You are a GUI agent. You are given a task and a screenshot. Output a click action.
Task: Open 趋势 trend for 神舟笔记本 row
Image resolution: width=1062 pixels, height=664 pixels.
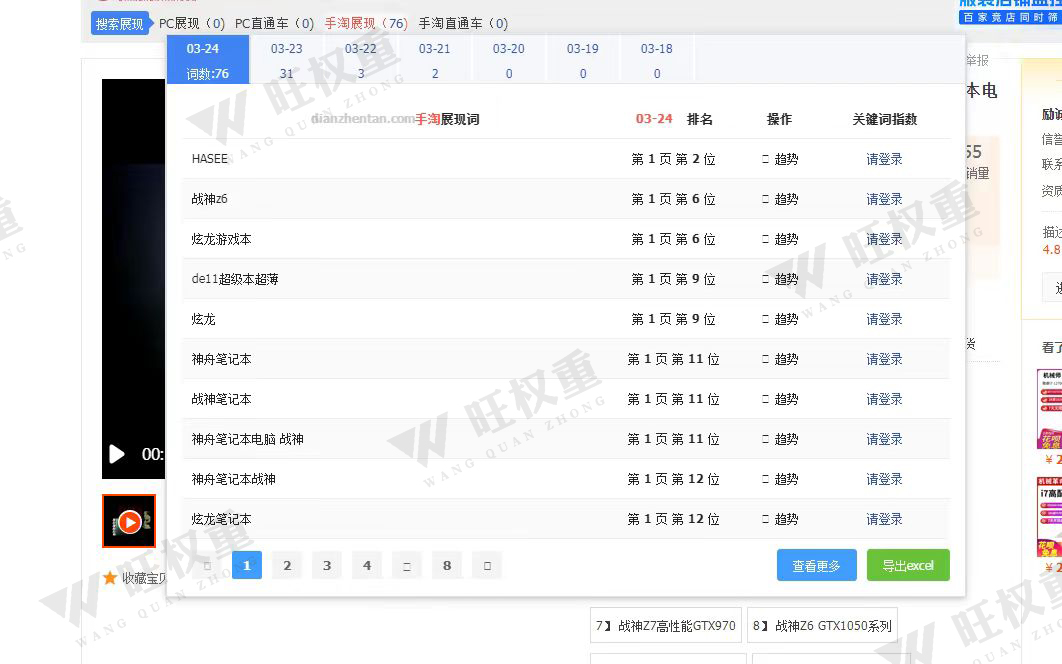780,359
